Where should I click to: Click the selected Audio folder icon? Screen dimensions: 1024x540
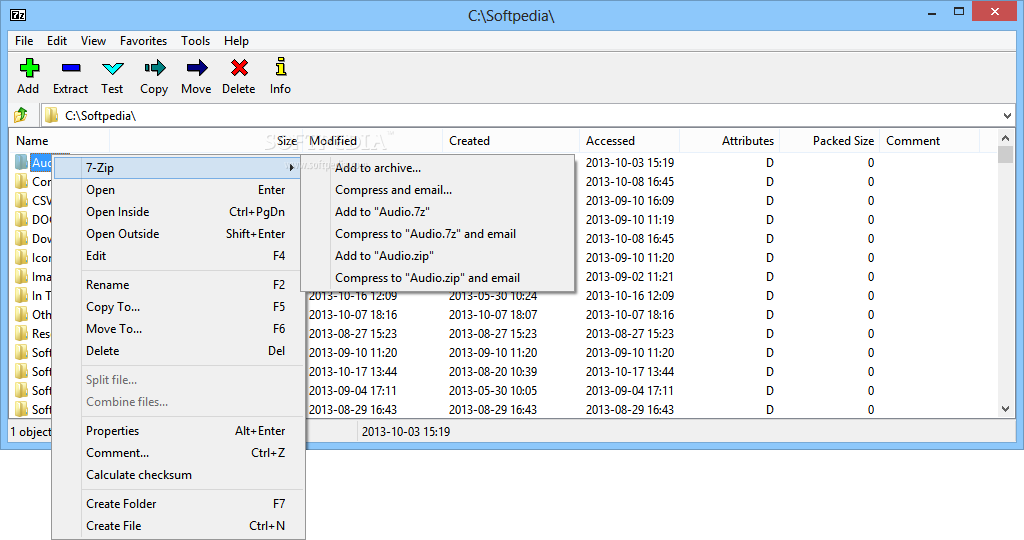22,162
